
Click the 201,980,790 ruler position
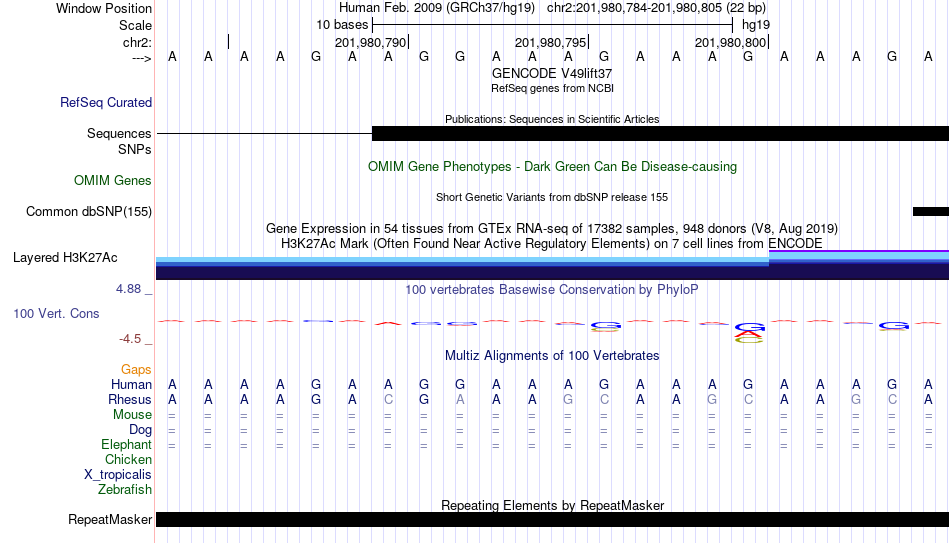370,42
